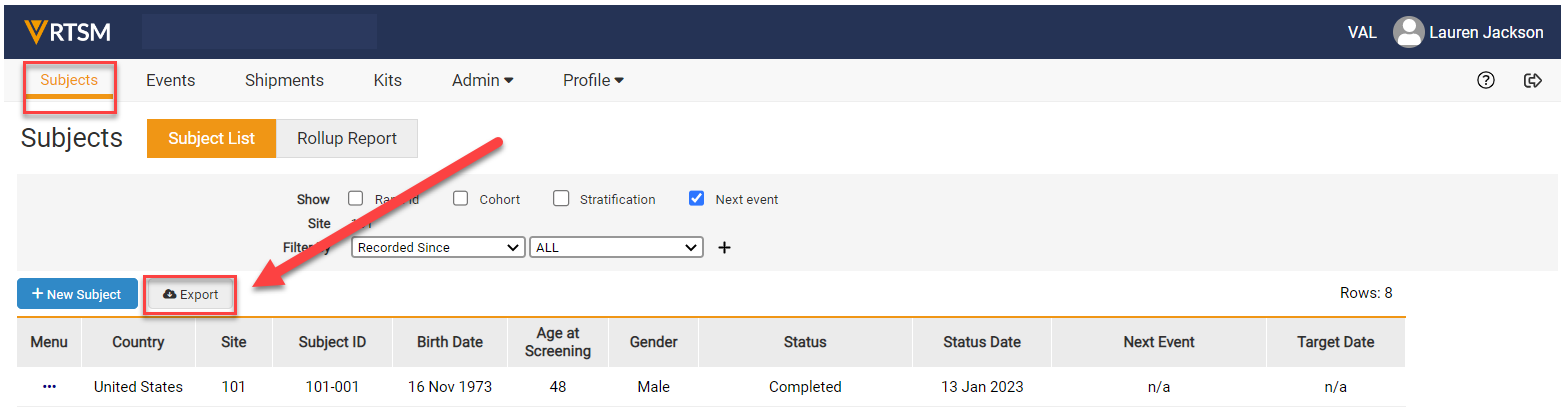Click the Export cloud download icon
1561x411 pixels.
(x=169, y=295)
